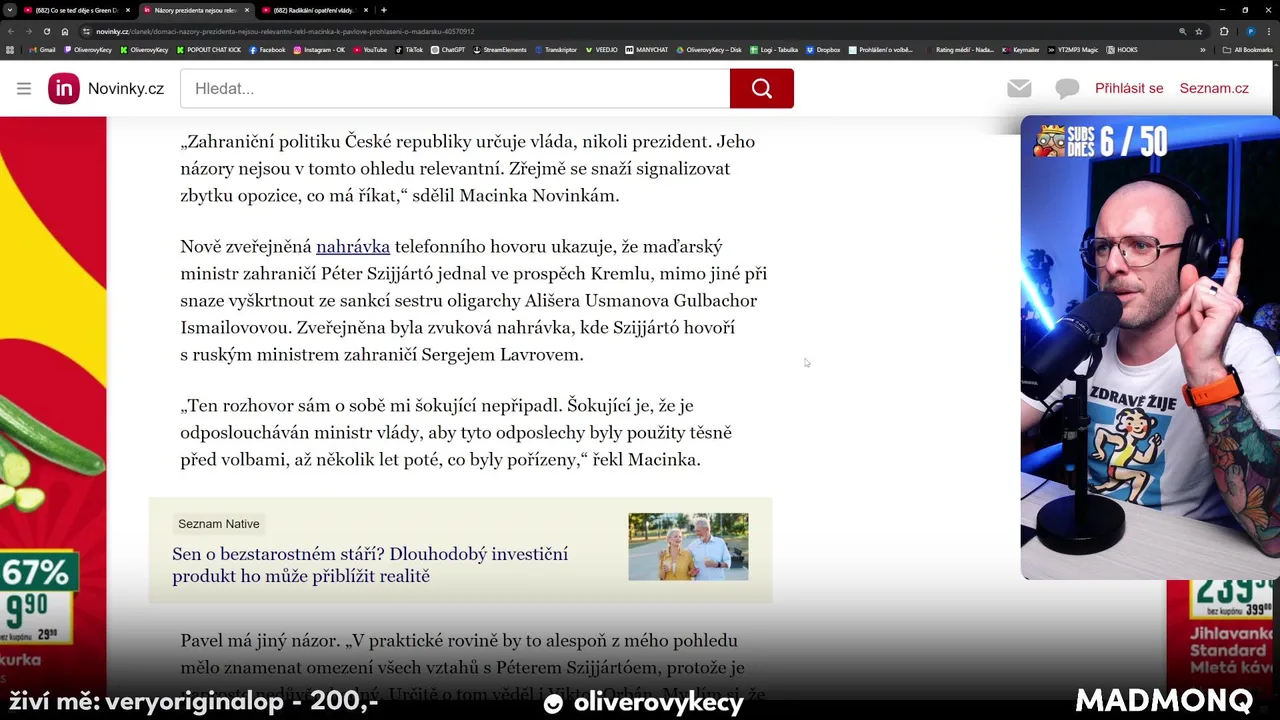Click the red search magnifier button

pos(762,88)
